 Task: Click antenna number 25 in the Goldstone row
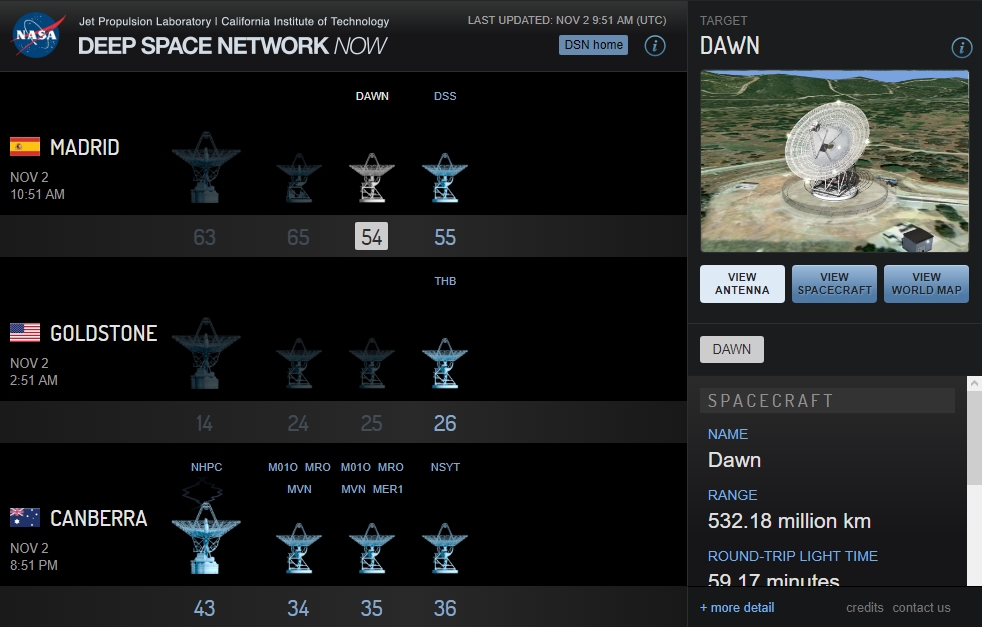tap(371, 423)
